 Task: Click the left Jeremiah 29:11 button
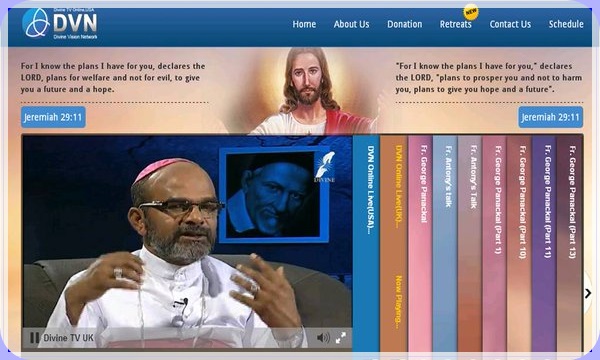click(53, 117)
